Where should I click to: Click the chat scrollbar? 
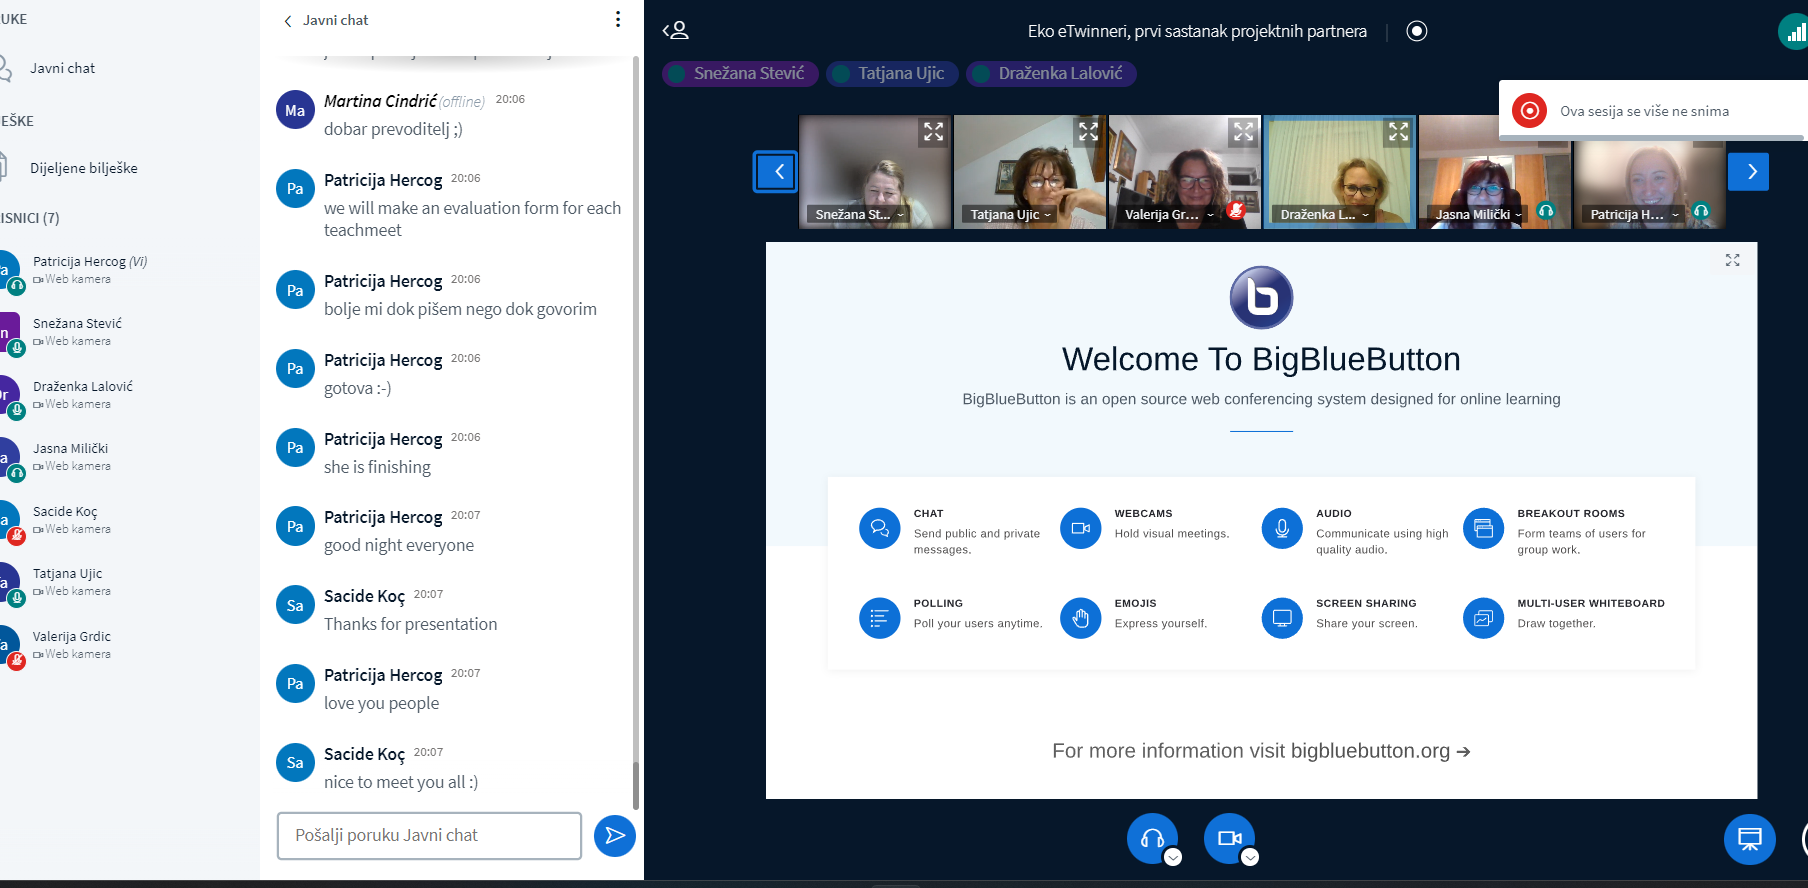point(636,785)
